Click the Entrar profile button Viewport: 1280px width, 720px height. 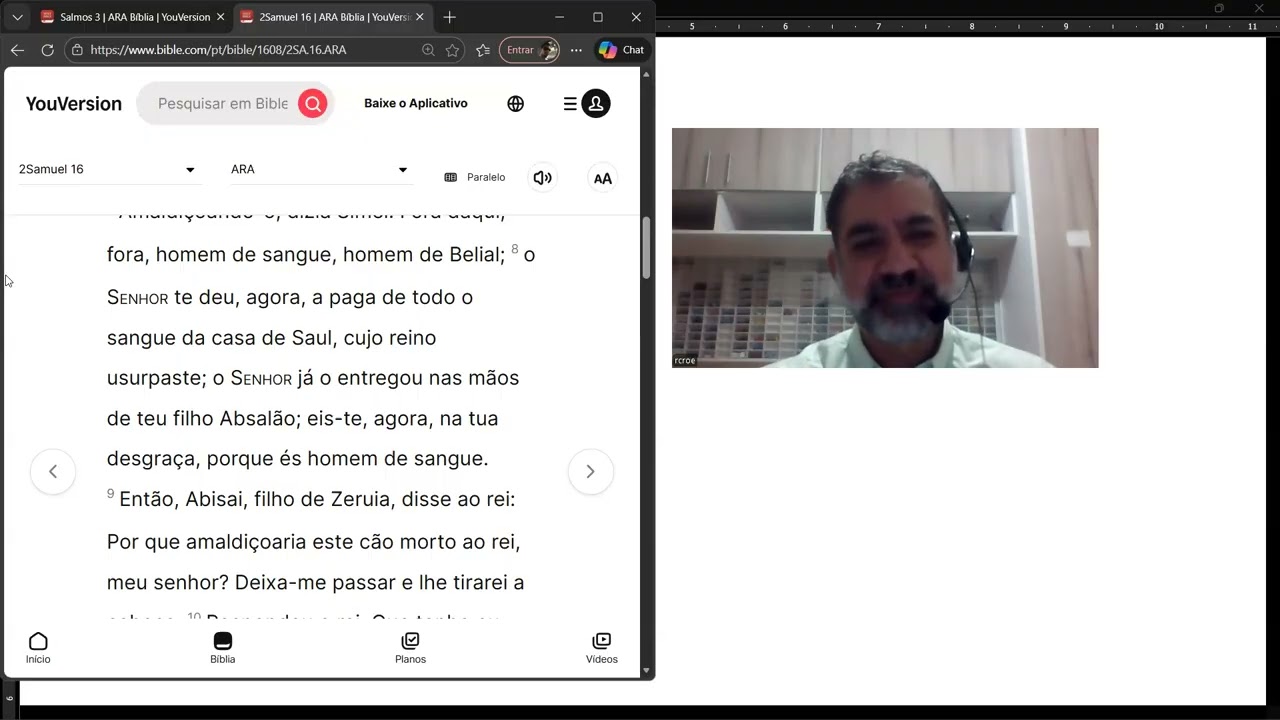(529, 50)
